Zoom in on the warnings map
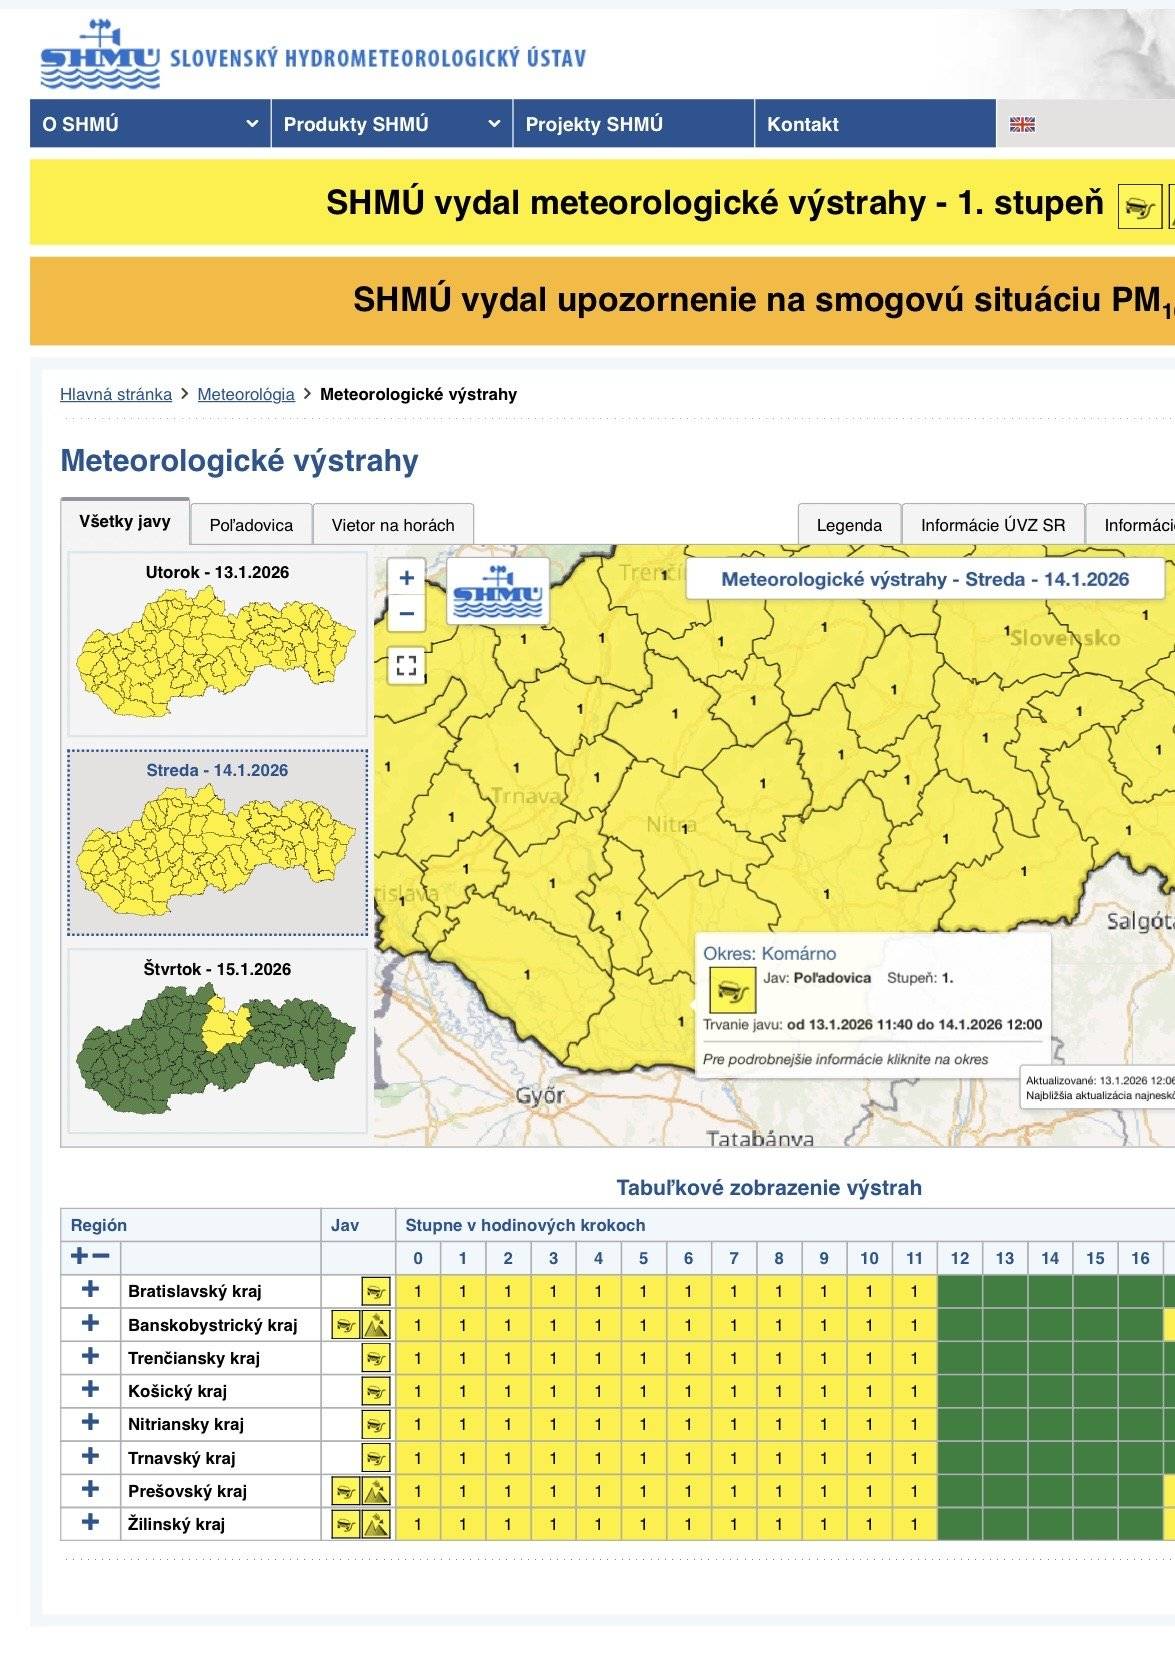Viewport: 1175px width, 1654px height. coord(406,578)
